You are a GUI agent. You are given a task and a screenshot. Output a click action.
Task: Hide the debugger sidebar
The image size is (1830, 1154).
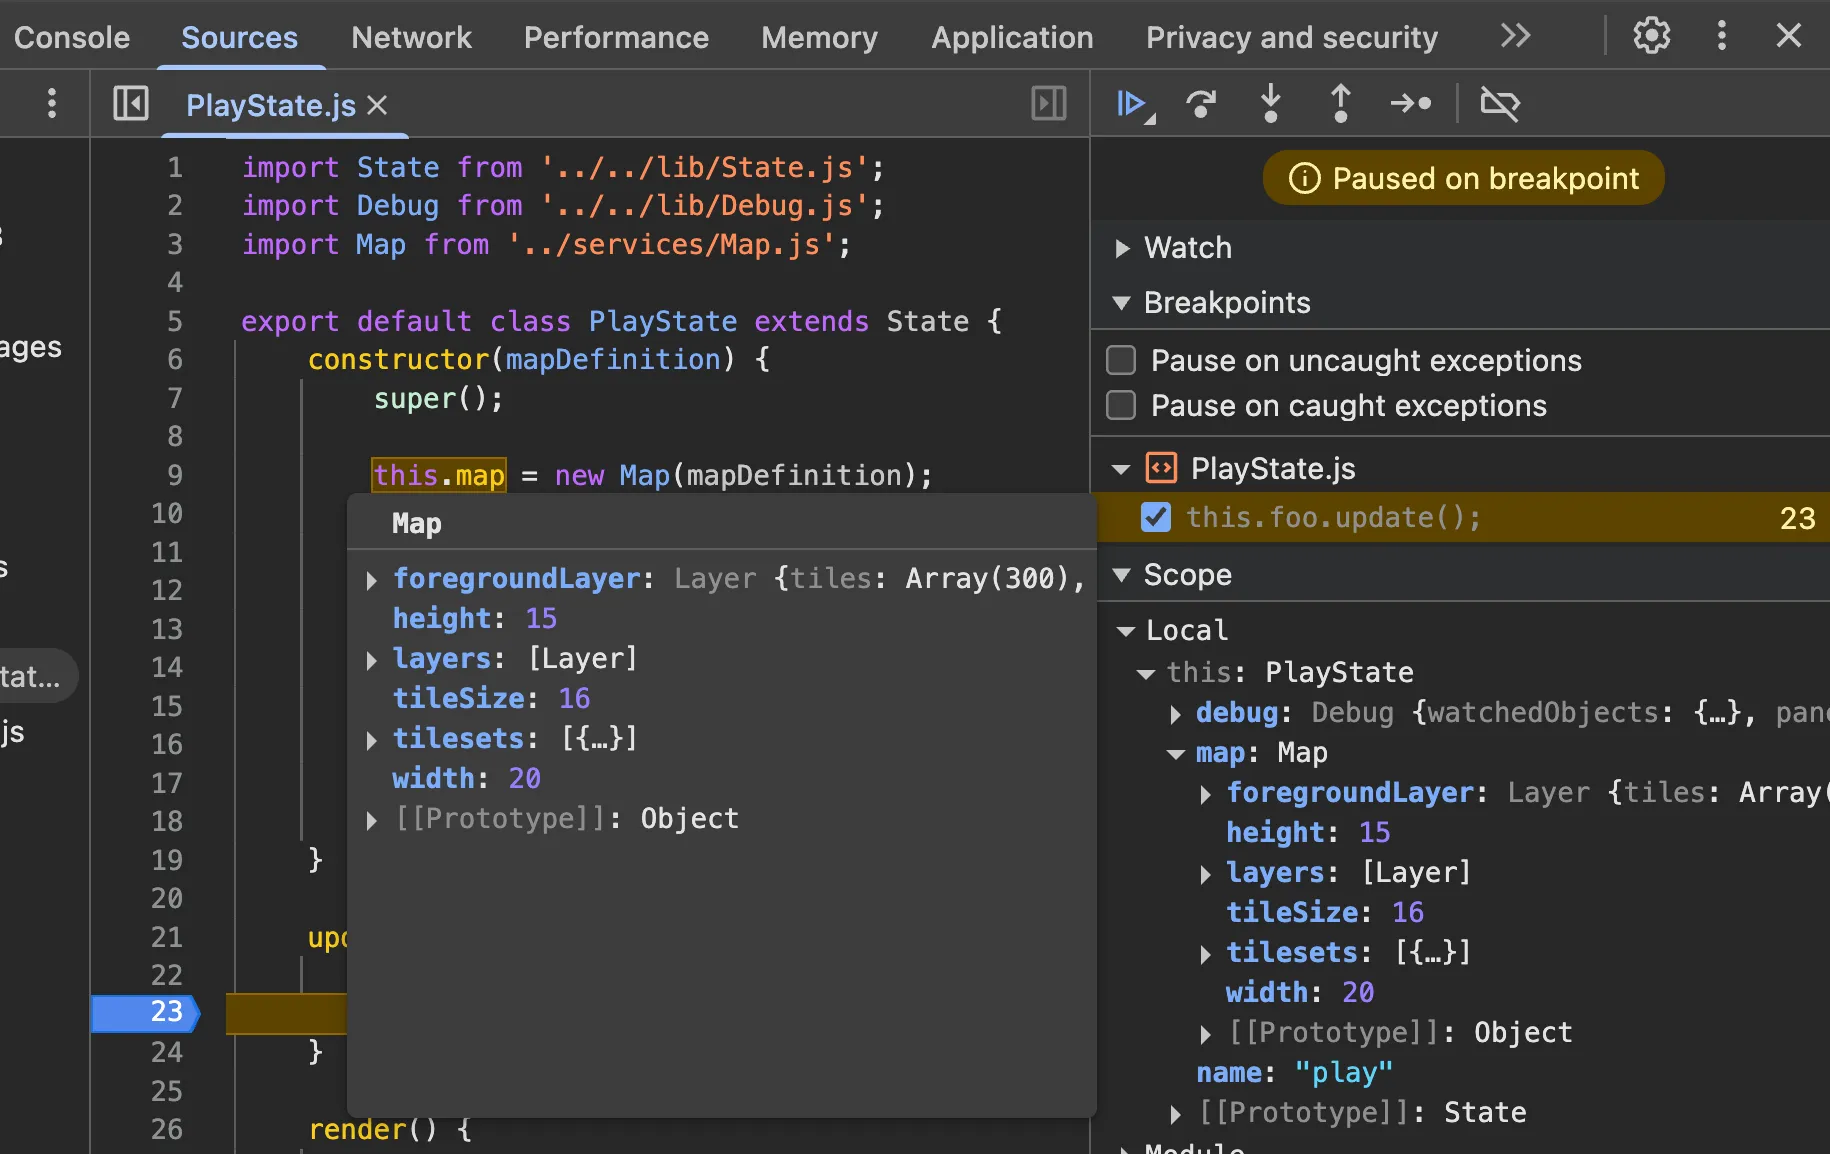(x=1048, y=104)
